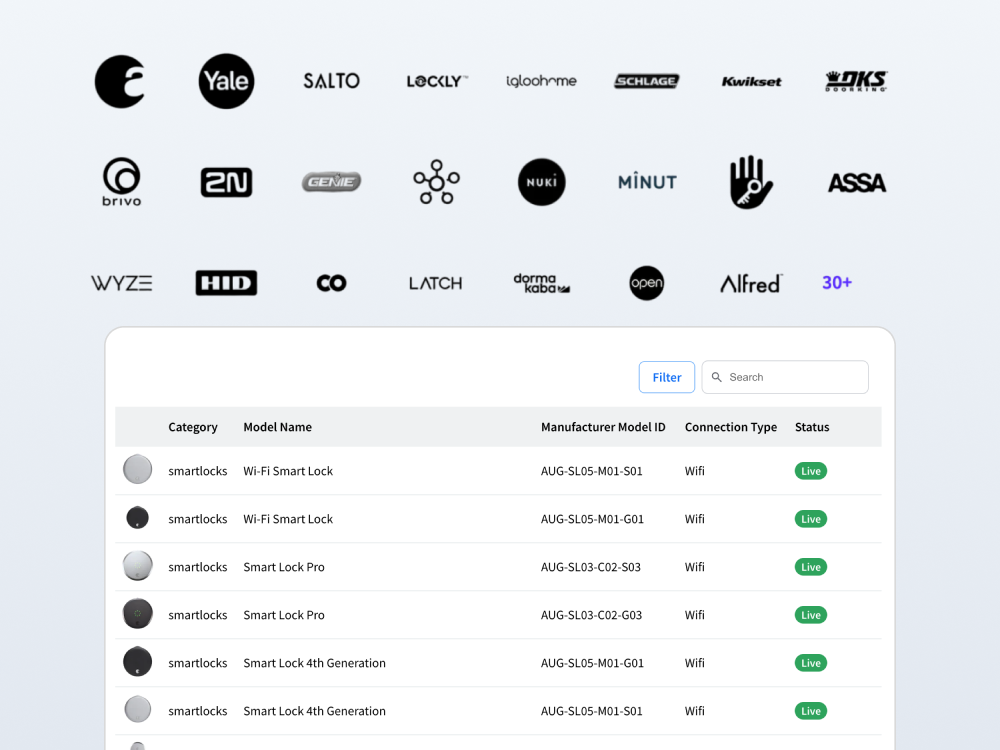Open the Kwikset logo
This screenshot has width=1000, height=750.
[751, 82]
